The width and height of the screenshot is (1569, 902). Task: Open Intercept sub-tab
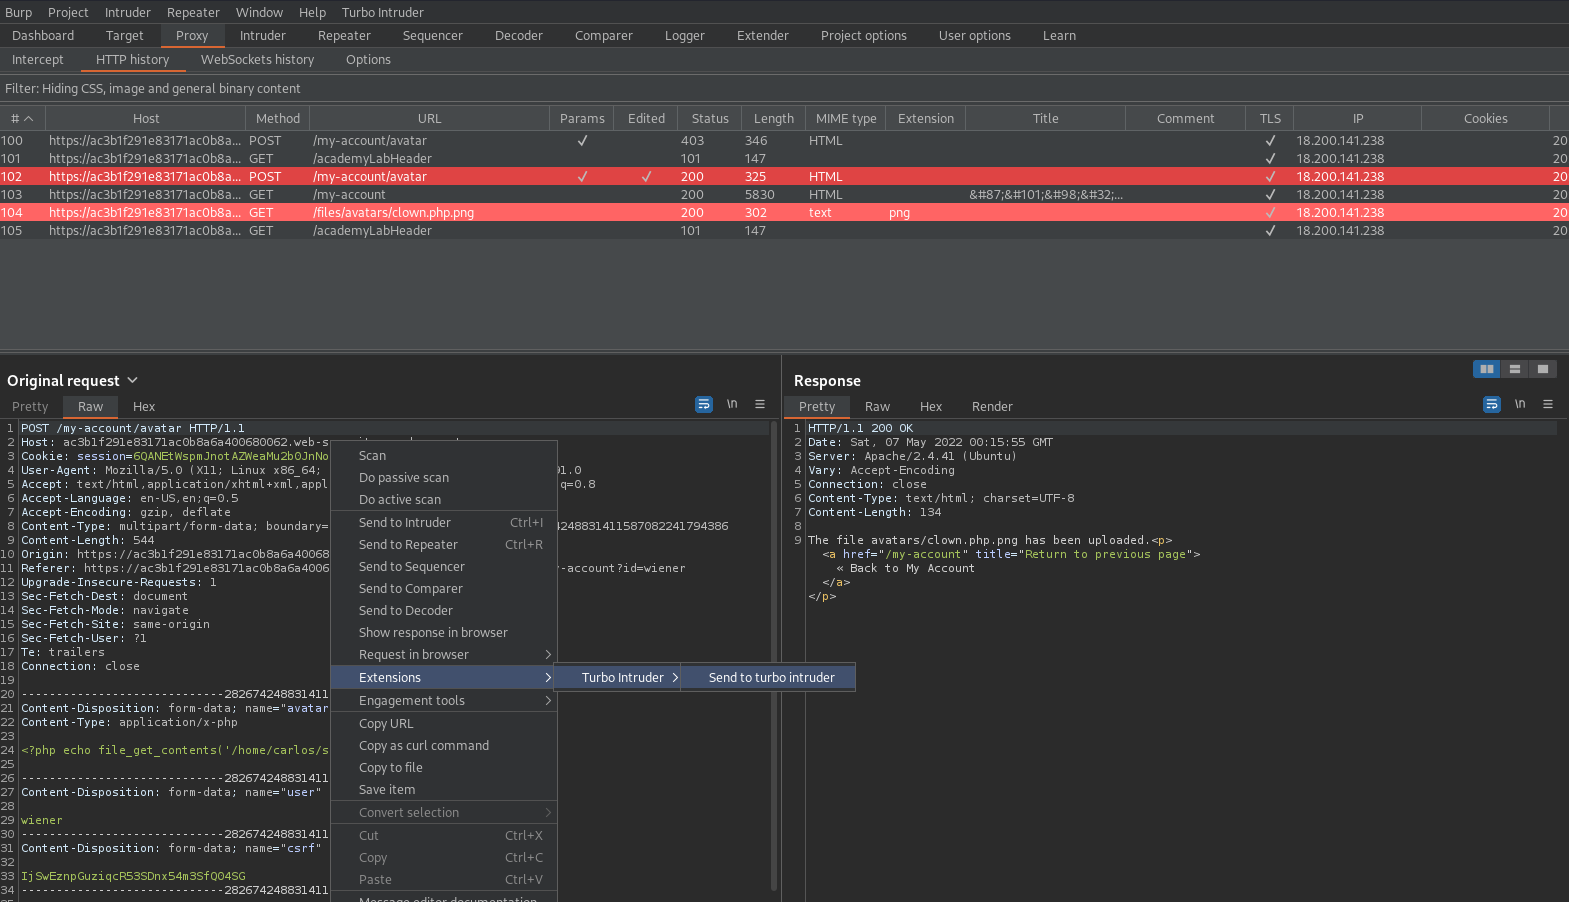tap(38, 60)
